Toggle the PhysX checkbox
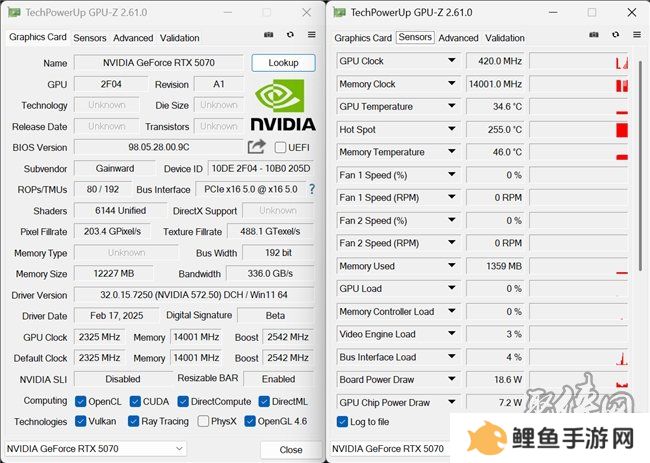 click(x=203, y=421)
